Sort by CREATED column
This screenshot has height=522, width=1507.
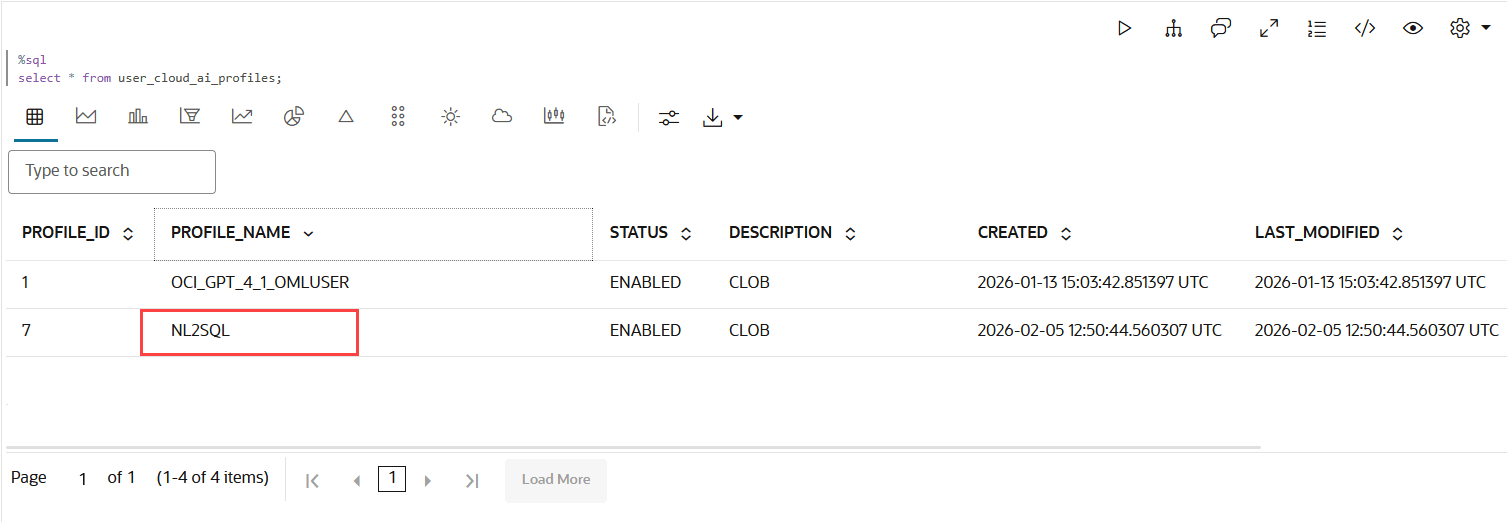pos(1066,233)
